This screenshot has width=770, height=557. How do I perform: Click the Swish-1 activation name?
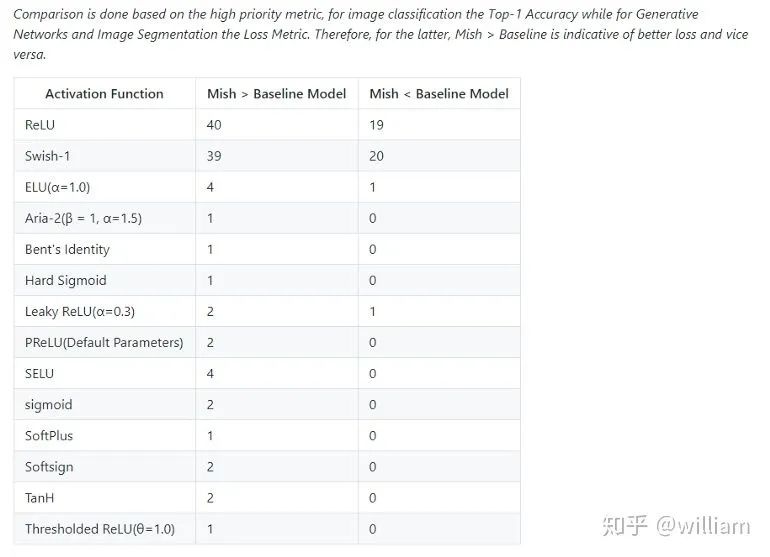pyautogui.click(x=48, y=156)
